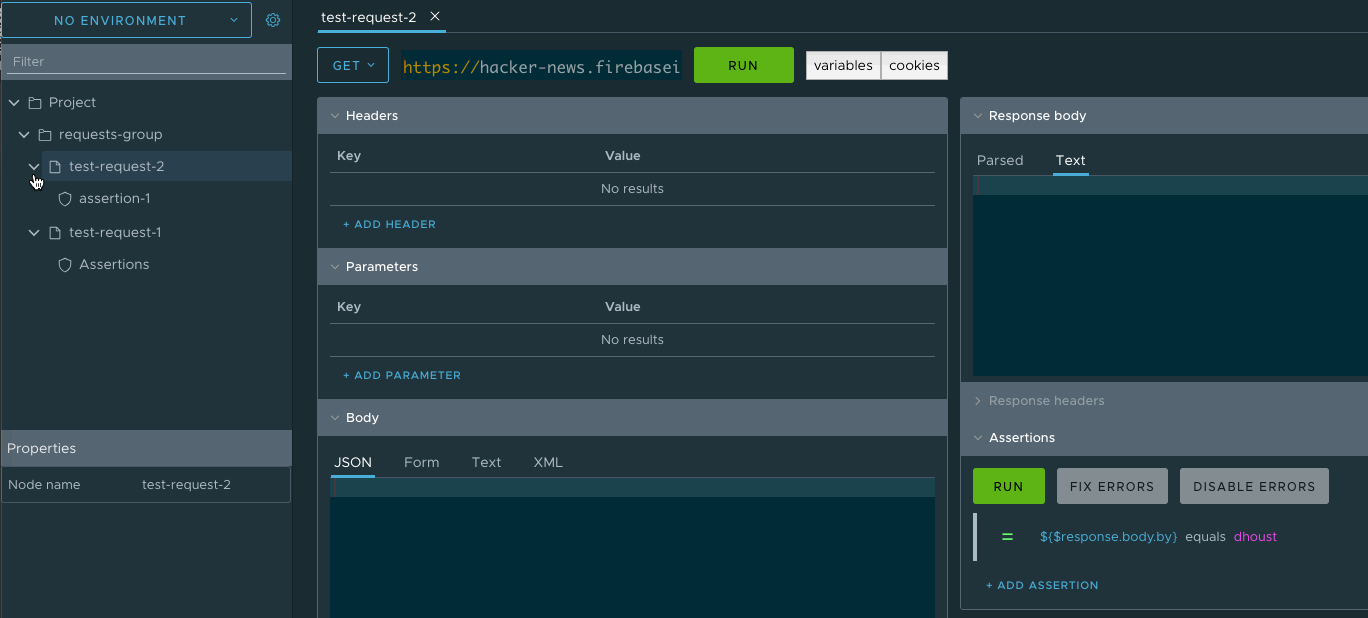Click the Parameters Value column header
Screen dimensions: 1368x618
tap(622, 307)
